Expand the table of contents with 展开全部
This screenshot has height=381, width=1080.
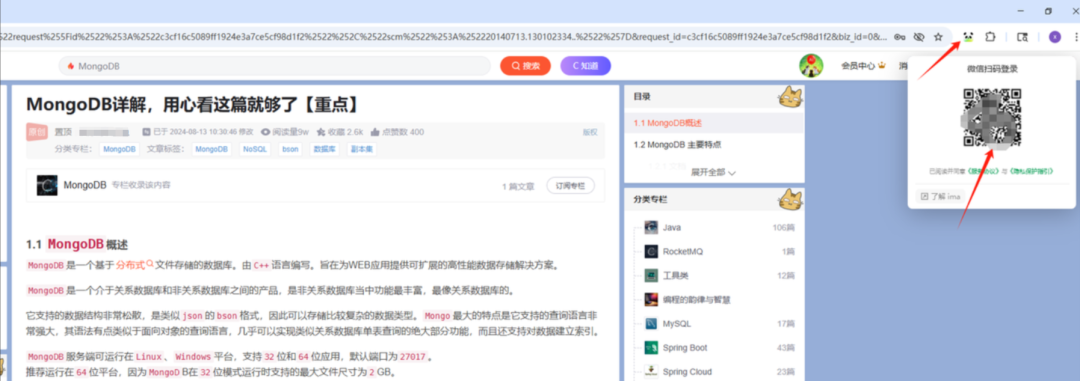click(713, 173)
